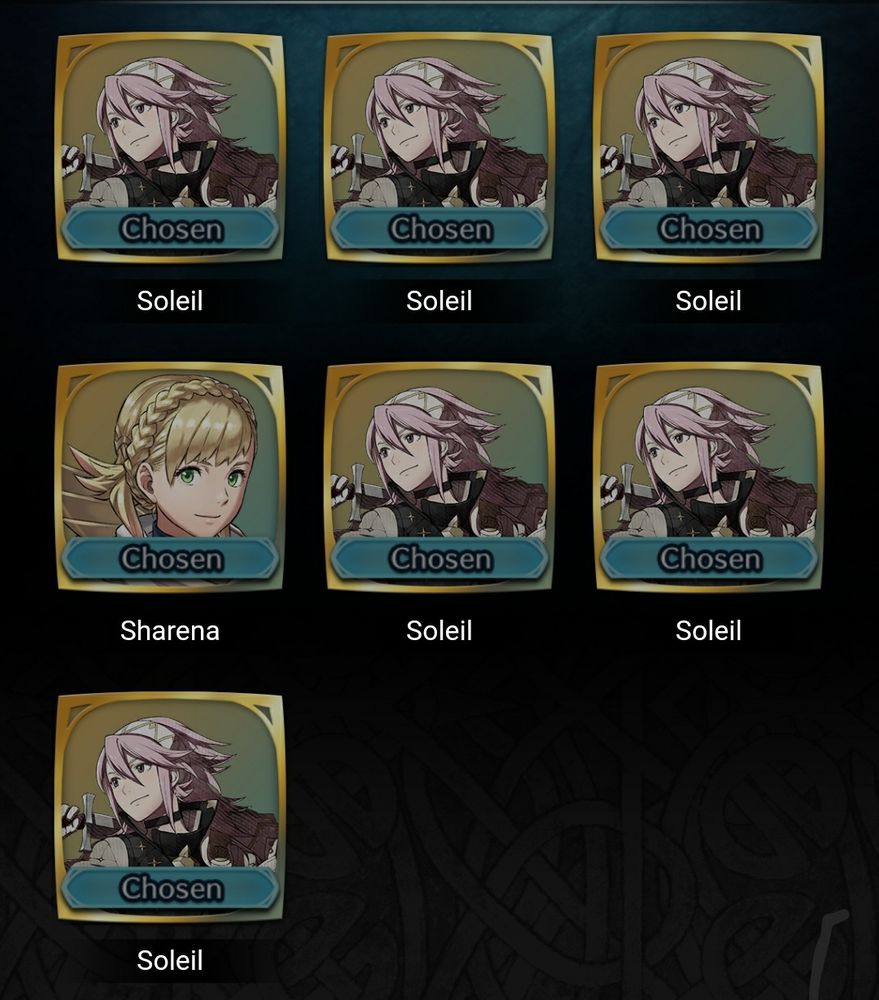Select the first Soleil portrait in the top row
Image resolution: width=879 pixels, height=1000 pixels.
click(x=170, y=148)
